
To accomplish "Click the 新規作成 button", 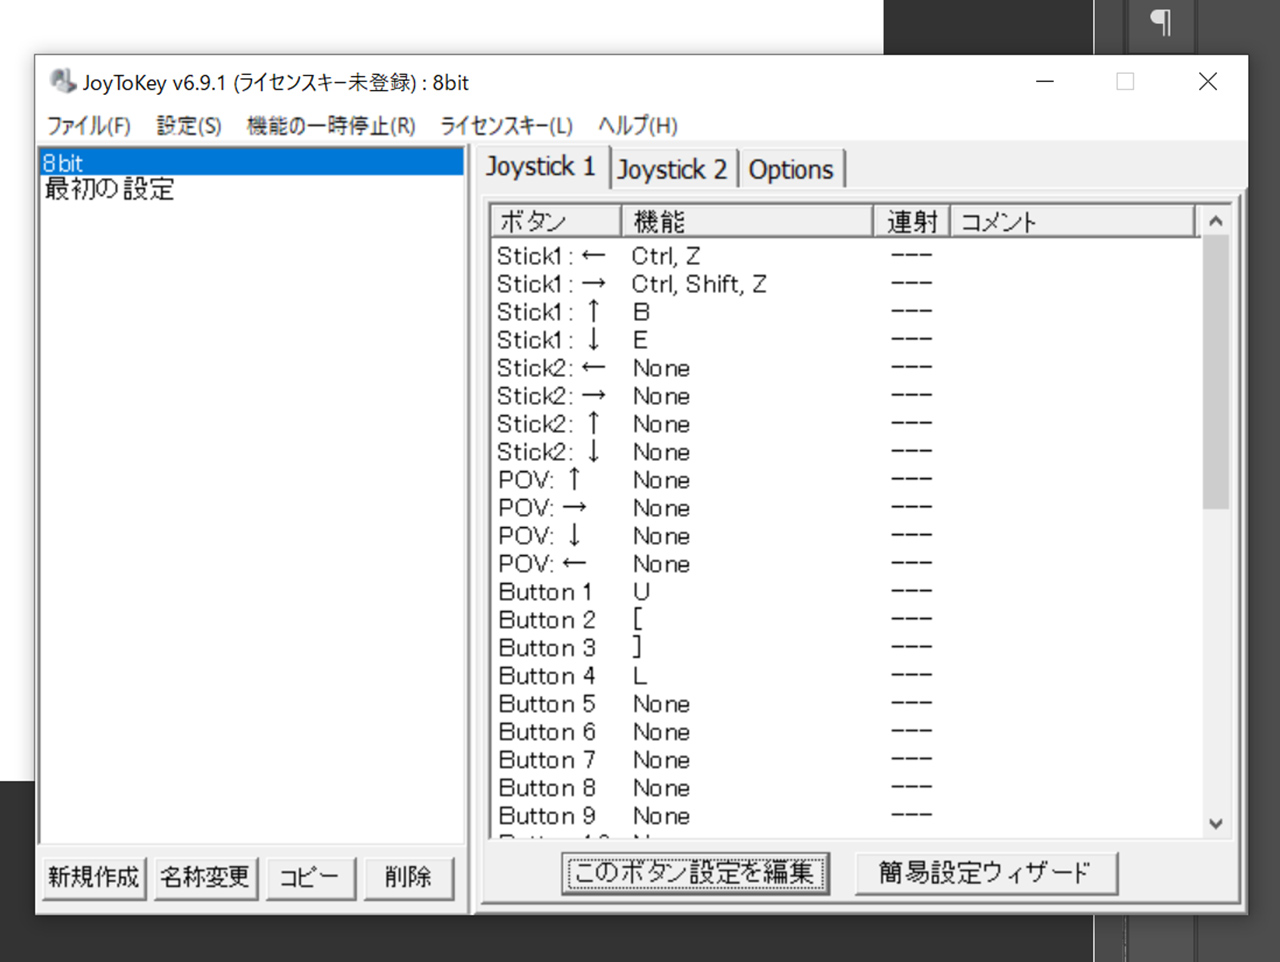I will point(93,878).
